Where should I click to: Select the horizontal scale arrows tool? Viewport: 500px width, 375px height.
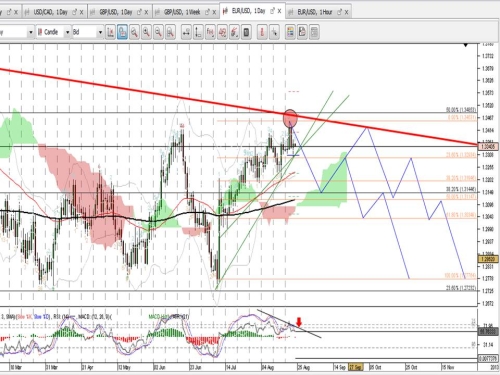coord(186,32)
